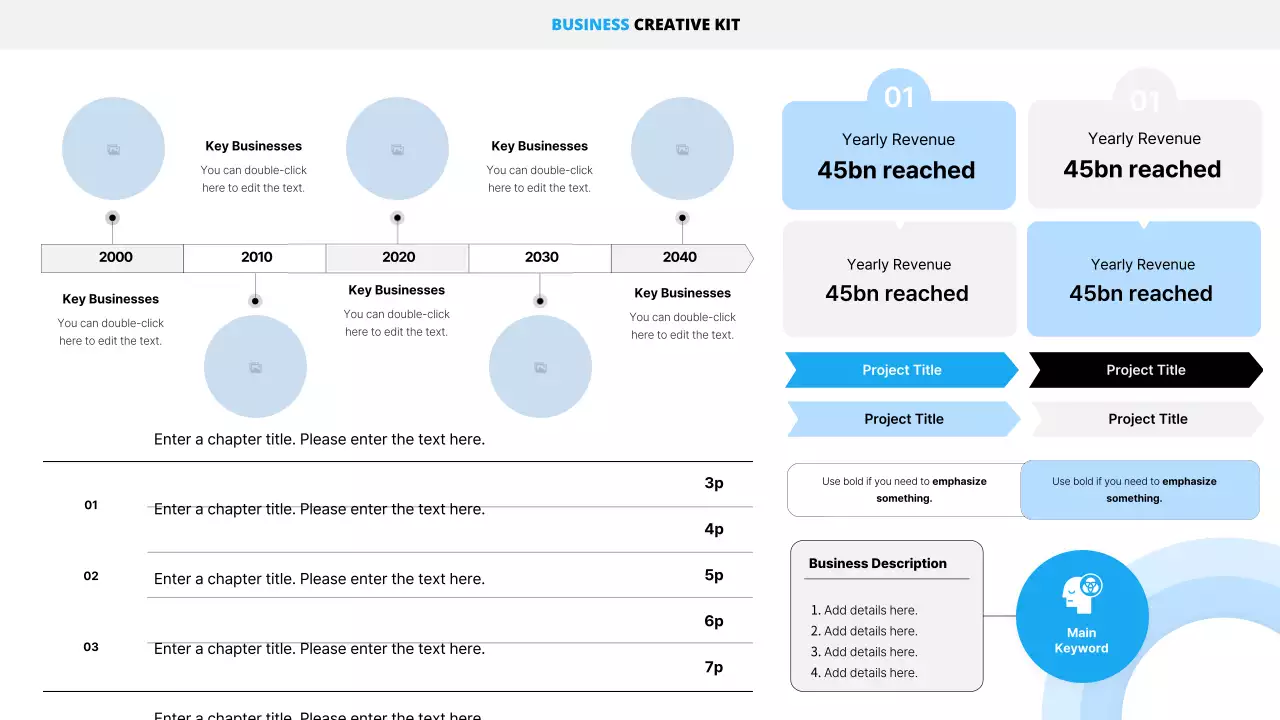Image resolution: width=1280 pixels, height=720 pixels.
Task: Click the image placeholder icon below 2030
Action: [x=540, y=368]
